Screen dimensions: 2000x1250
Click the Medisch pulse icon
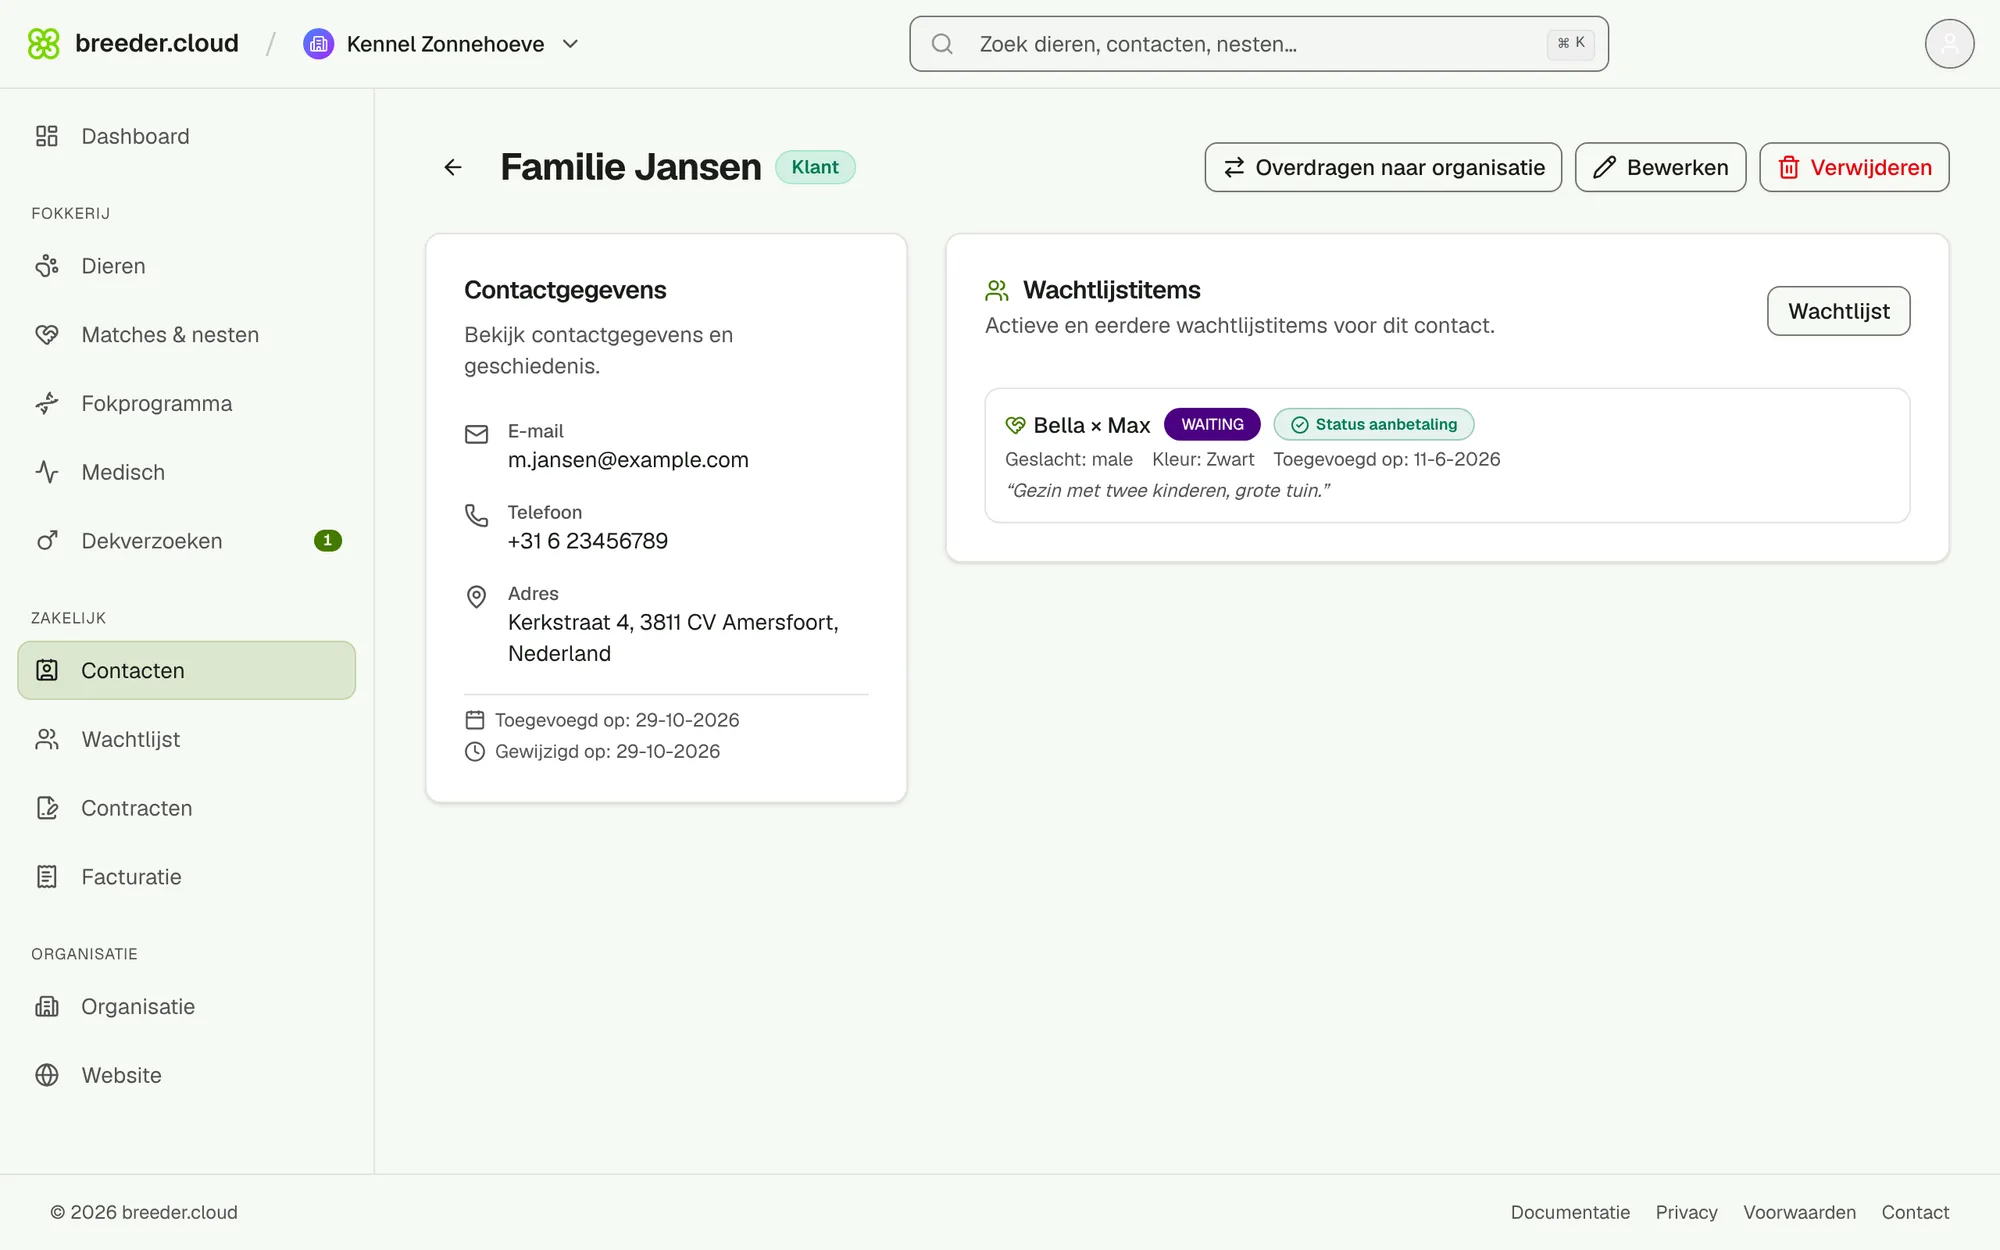coord(47,472)
